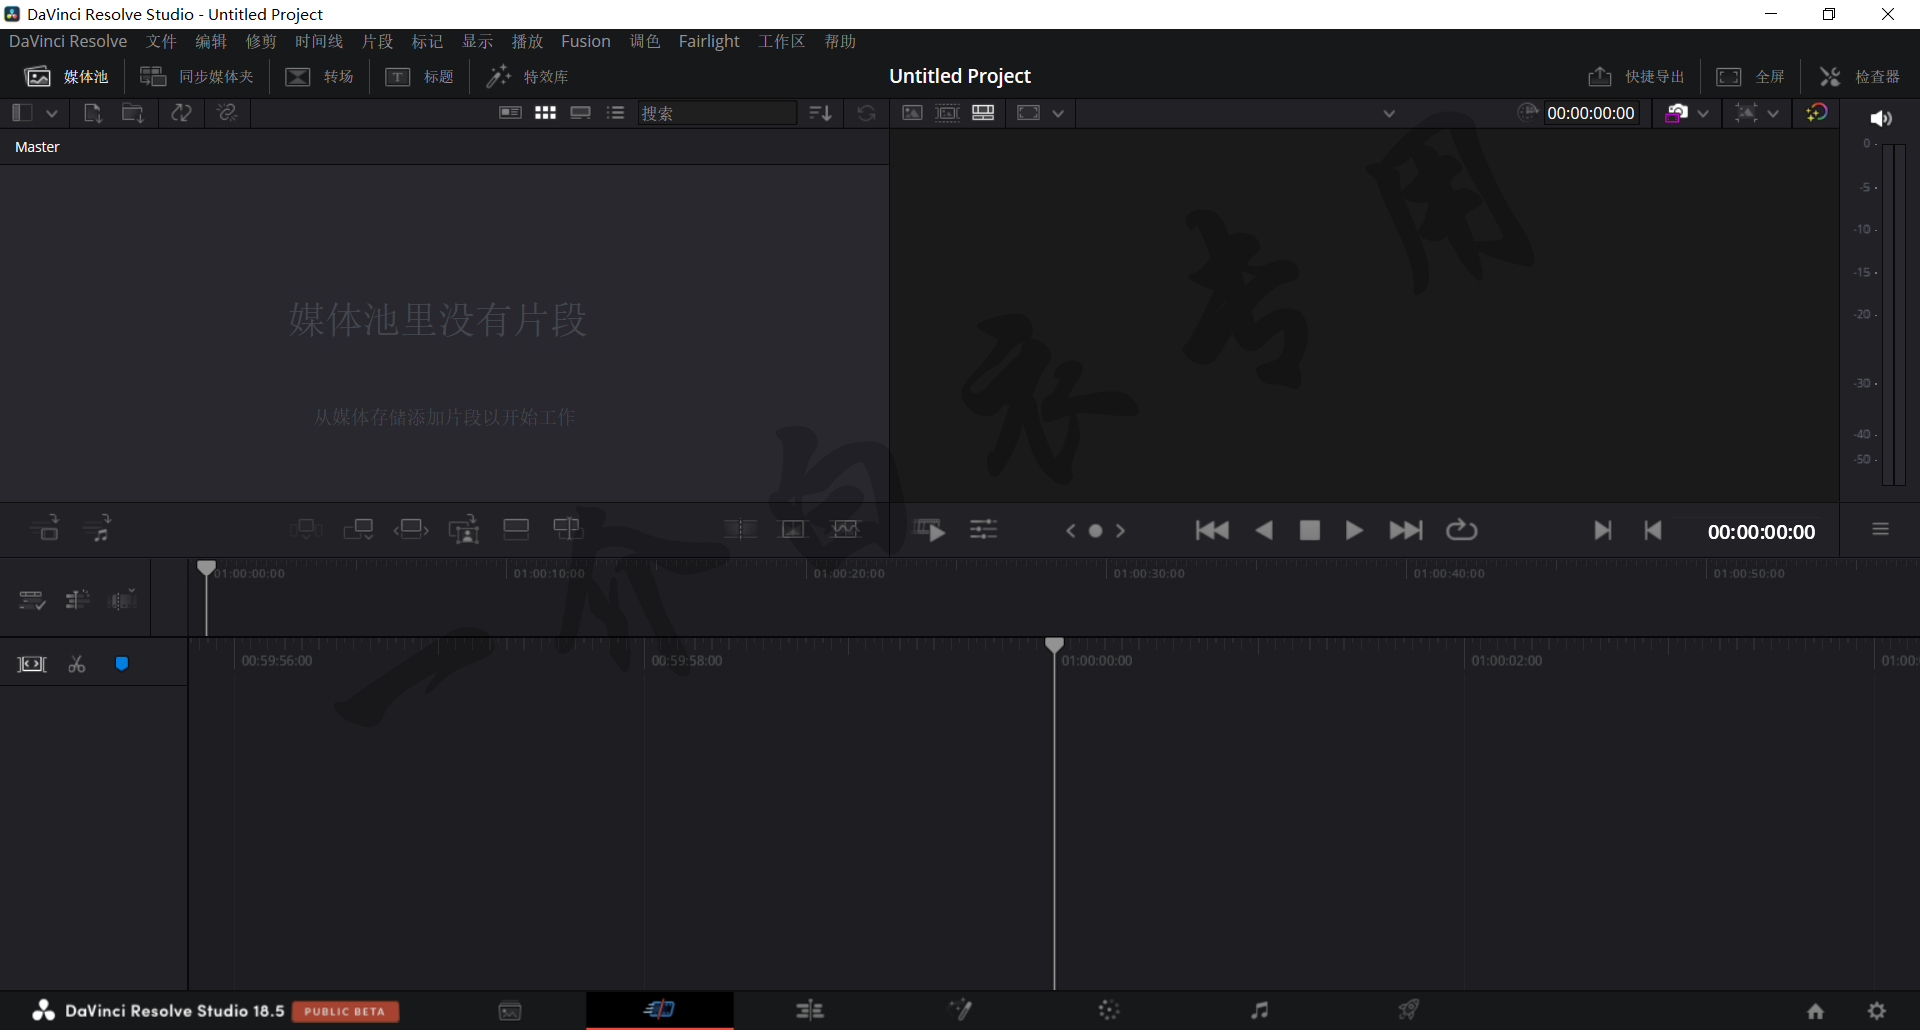Viewport: 1920px width, 1030px height.
Task: Toggle loop playback
Action: (1461, 530)
